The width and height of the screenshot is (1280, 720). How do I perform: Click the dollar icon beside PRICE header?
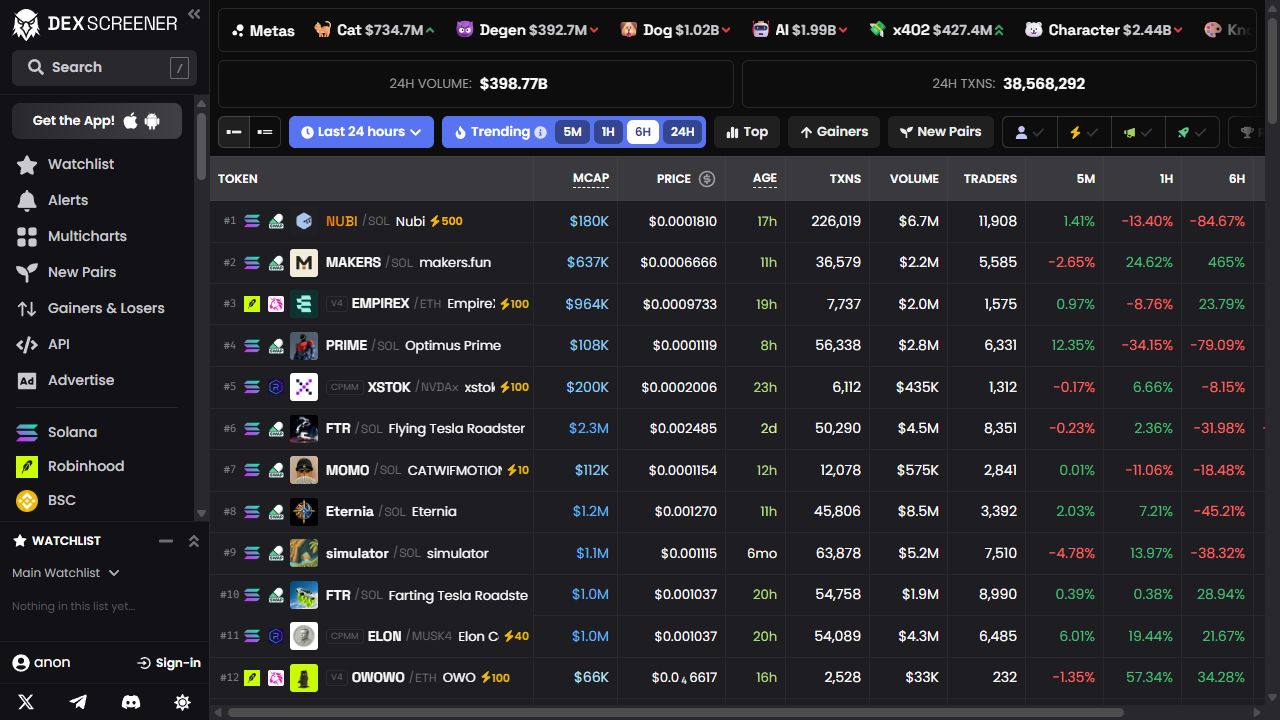707,179
